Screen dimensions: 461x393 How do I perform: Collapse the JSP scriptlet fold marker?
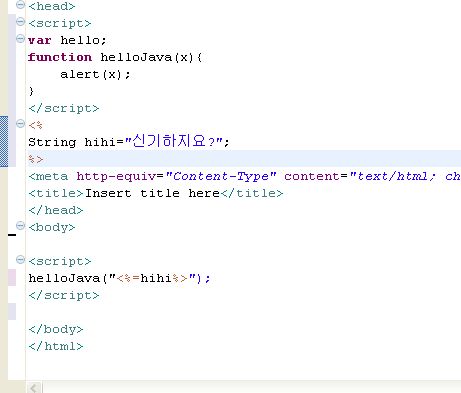click(20, 124)
